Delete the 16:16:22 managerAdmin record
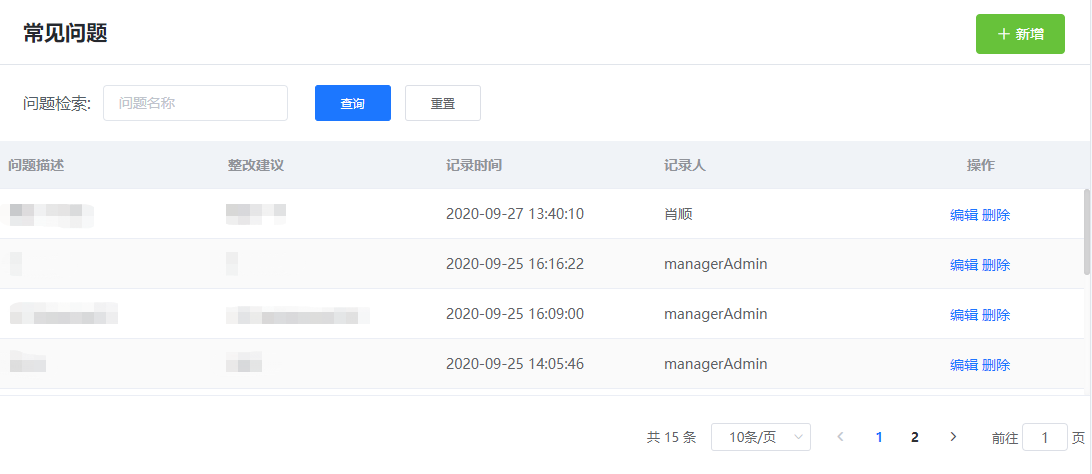Viewport: 1092px width, 474px height. point(996,265)
